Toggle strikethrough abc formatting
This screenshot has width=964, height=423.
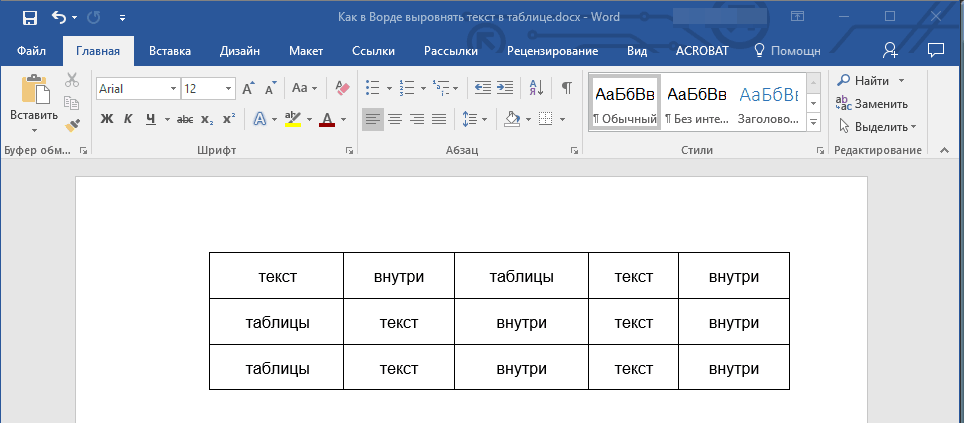pyautogui.click(x=185, y=119)
